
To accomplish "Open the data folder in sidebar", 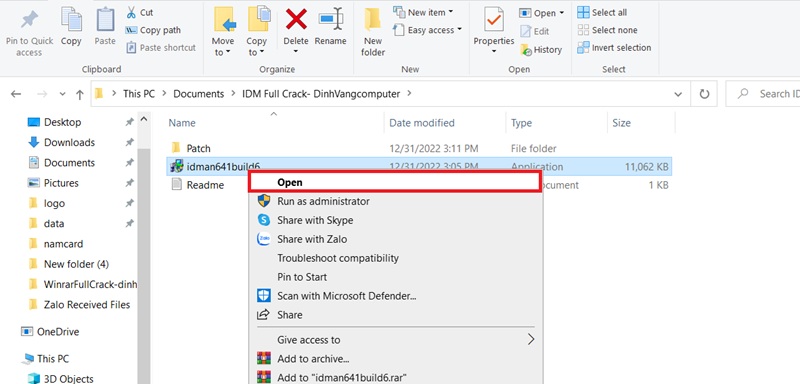I will tap(54, 223).
